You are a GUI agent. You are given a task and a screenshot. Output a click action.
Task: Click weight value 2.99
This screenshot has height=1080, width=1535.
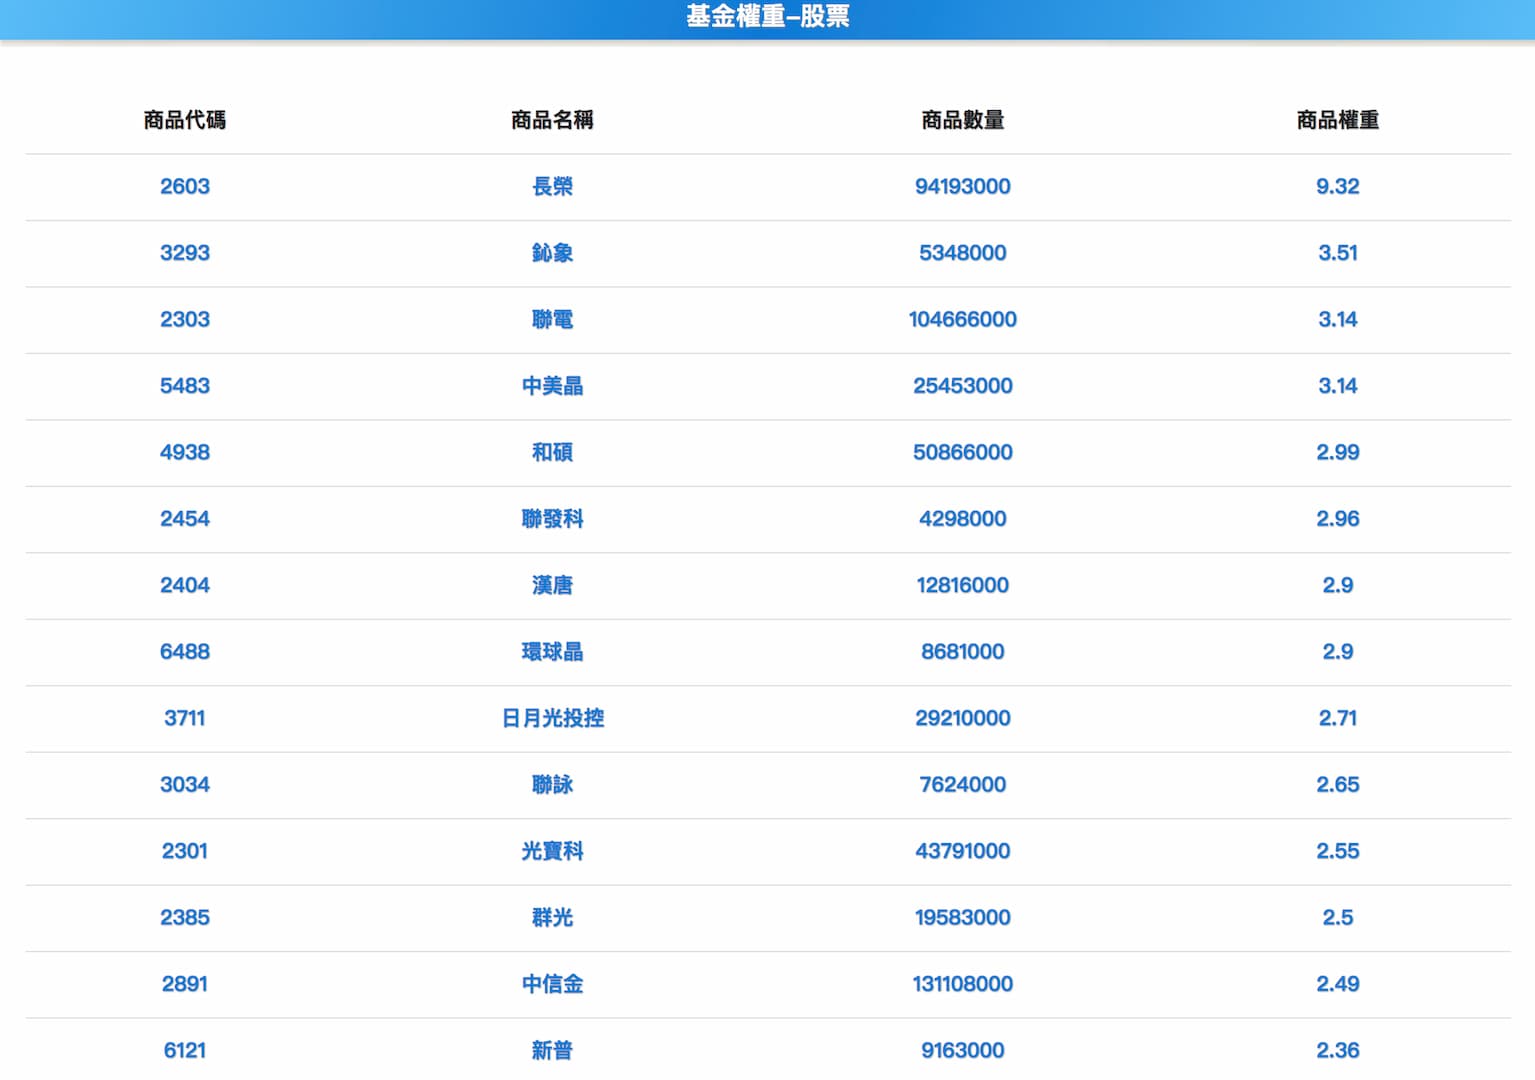pos(1337,452)
